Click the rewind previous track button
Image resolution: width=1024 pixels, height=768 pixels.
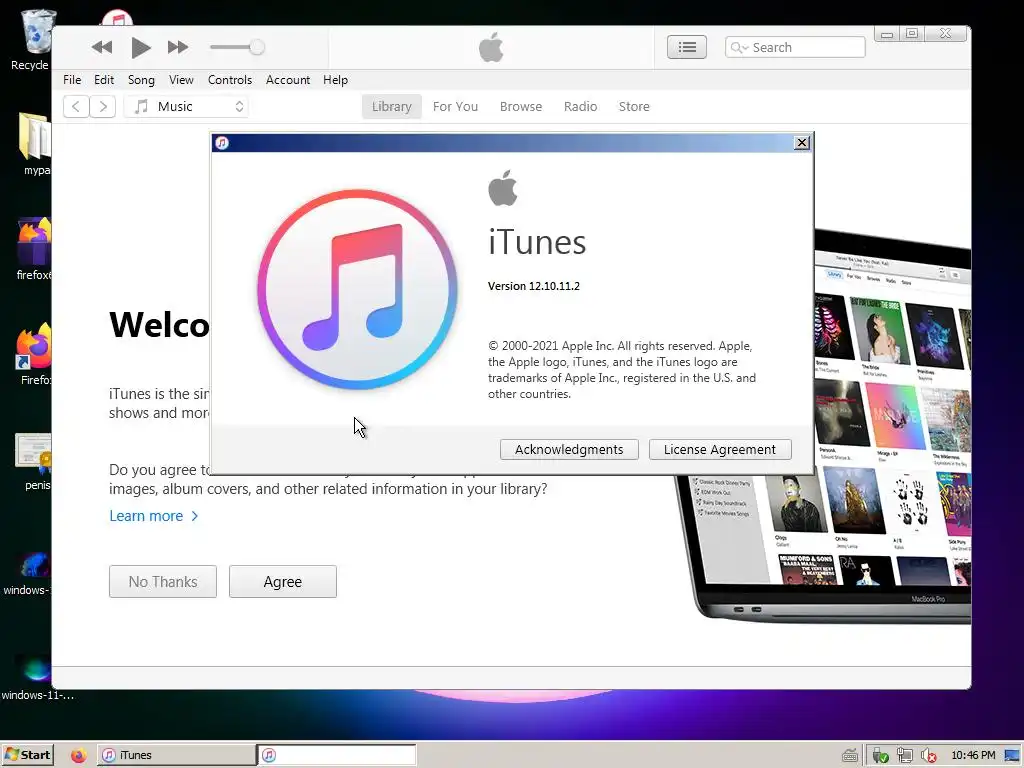click(x=102, y=47)
